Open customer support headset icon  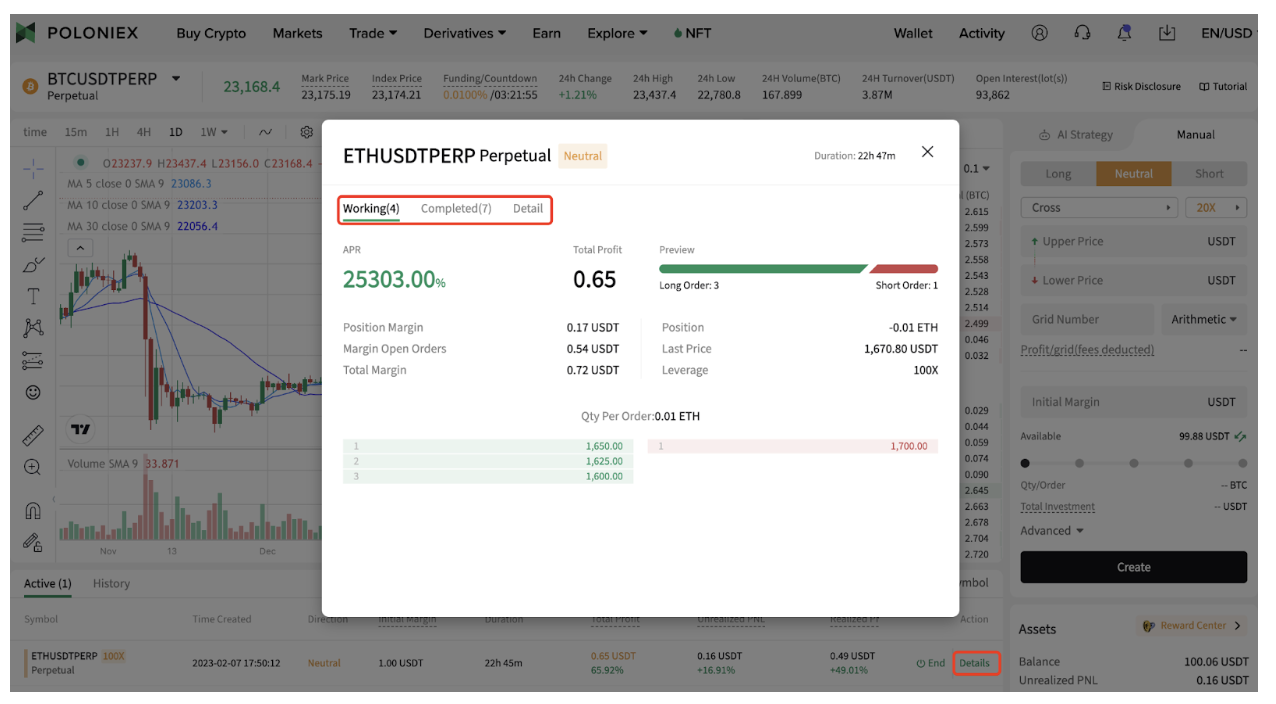click(x=1082, y=33)
